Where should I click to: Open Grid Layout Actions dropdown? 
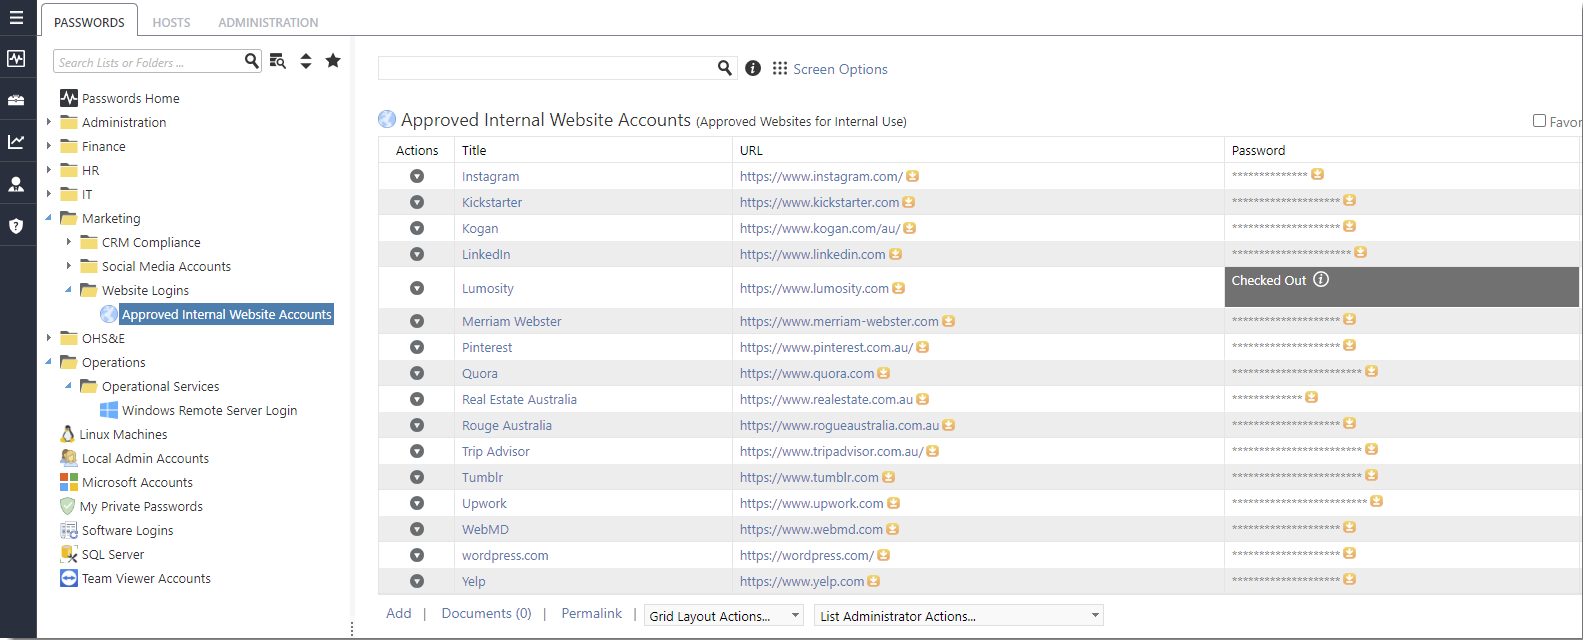[724, 616]
